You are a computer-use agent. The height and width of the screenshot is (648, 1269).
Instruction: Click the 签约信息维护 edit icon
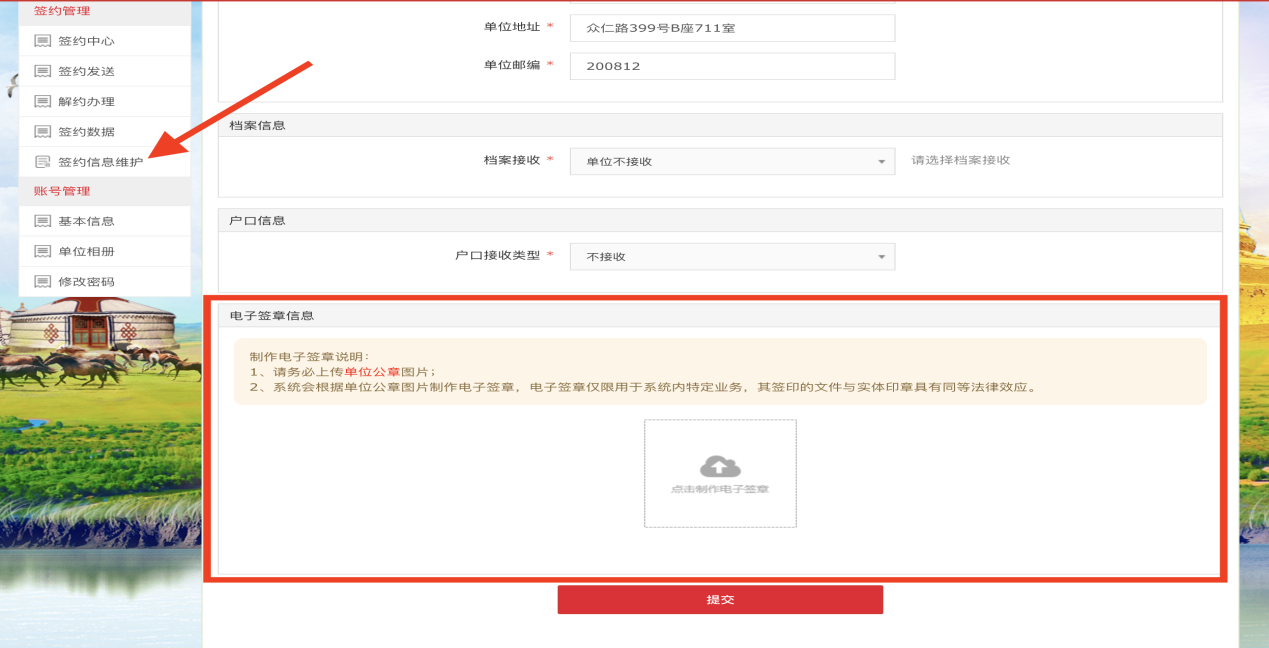click(42, 161)
